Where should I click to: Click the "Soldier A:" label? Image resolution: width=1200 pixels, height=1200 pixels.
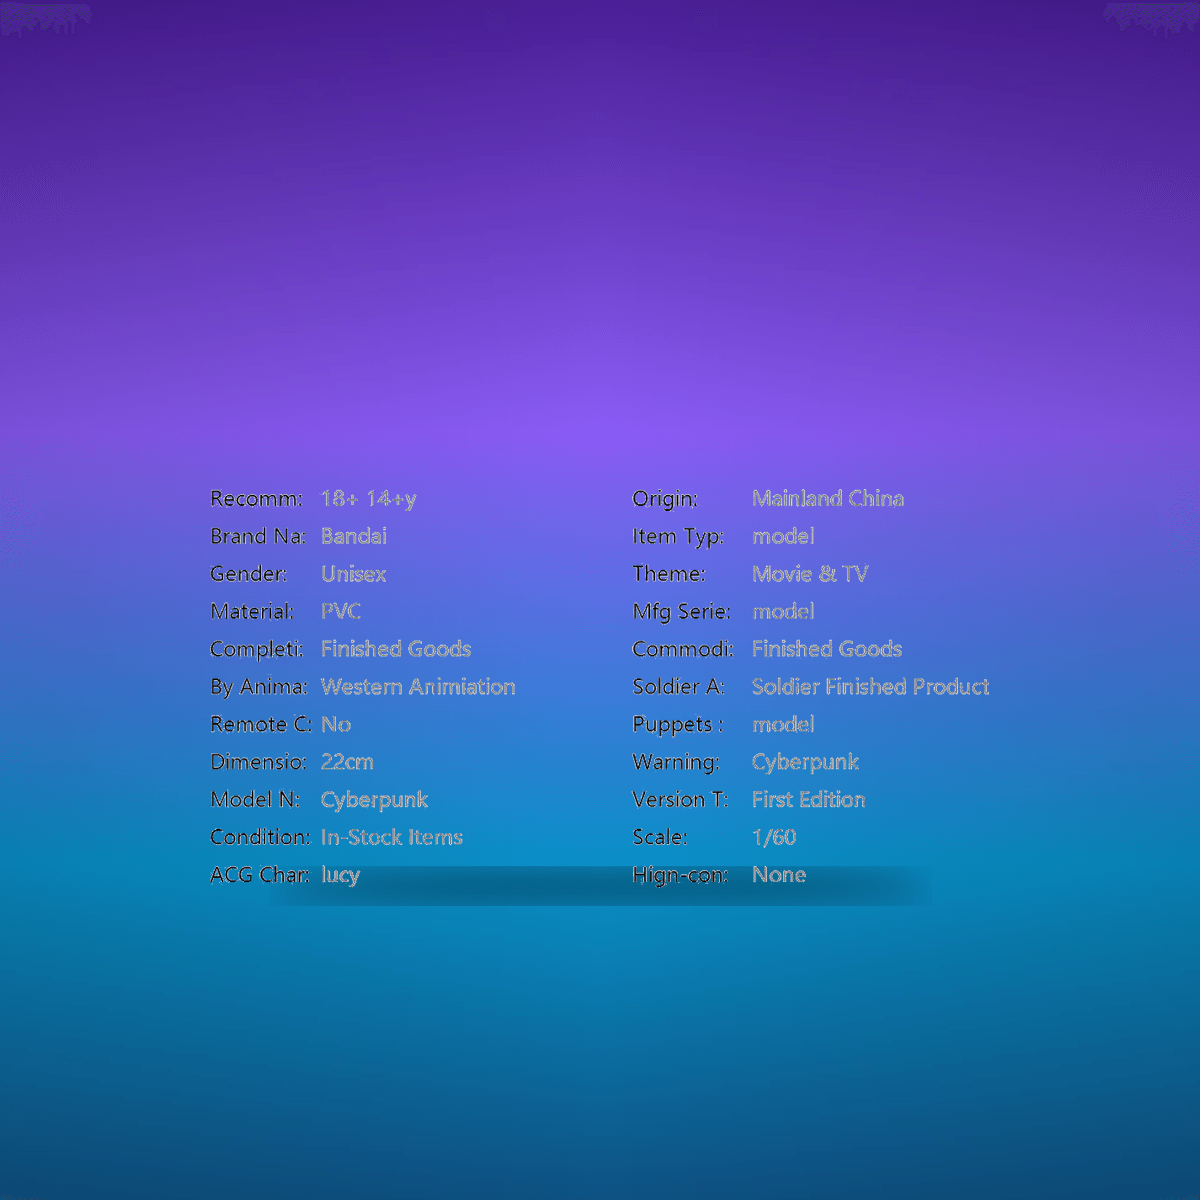pos(679,687)
